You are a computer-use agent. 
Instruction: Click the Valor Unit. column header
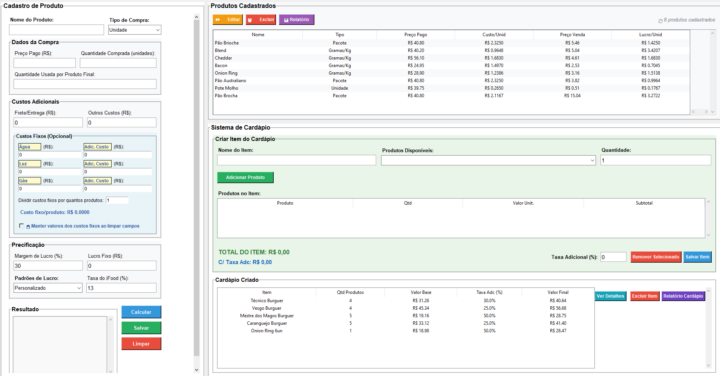pos(523,203)
